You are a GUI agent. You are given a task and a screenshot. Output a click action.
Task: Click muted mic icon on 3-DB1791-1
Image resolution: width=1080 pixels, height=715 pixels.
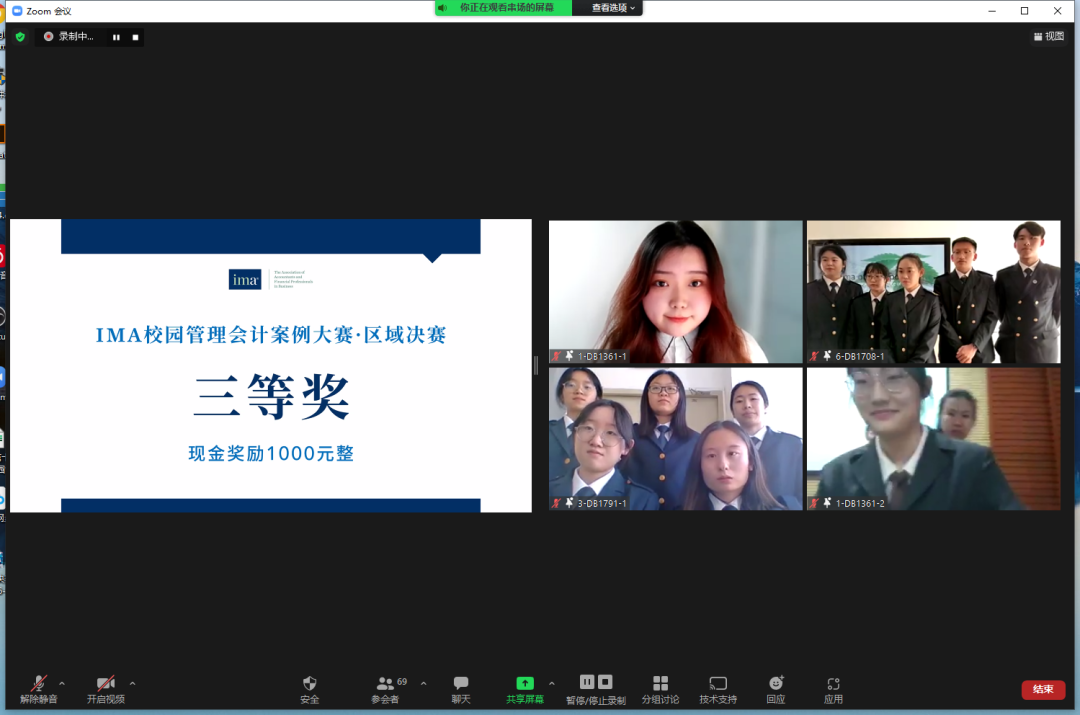[556, 503]
